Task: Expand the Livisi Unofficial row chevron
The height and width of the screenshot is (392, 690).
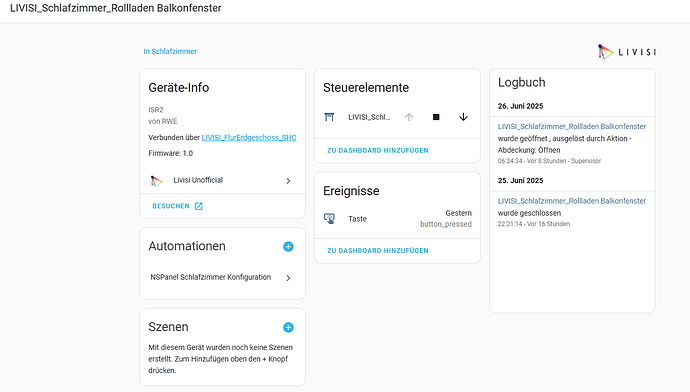Action: pyautogui.click(x=288, y=181)
